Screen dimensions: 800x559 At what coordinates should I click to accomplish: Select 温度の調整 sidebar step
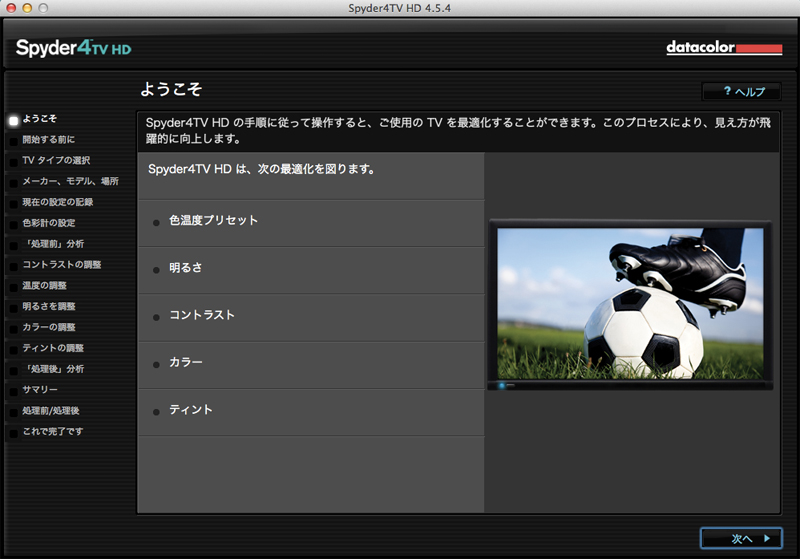coord(44,286)
